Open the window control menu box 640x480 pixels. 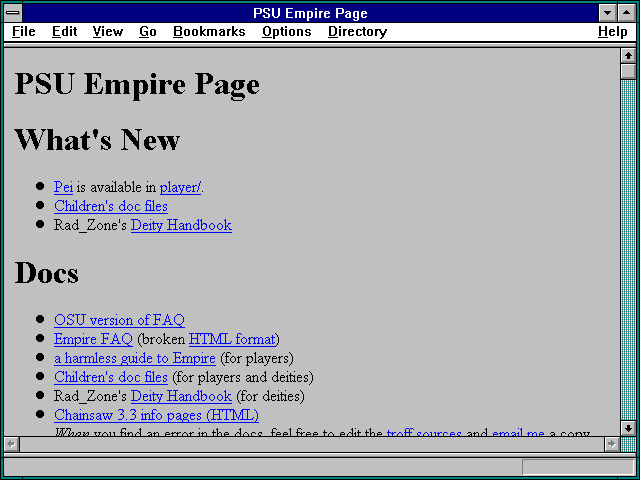click(13, 13)
